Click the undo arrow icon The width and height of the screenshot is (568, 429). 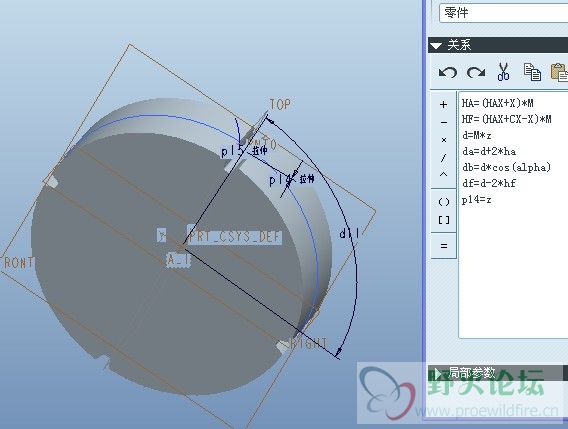(x=448, y=72)
